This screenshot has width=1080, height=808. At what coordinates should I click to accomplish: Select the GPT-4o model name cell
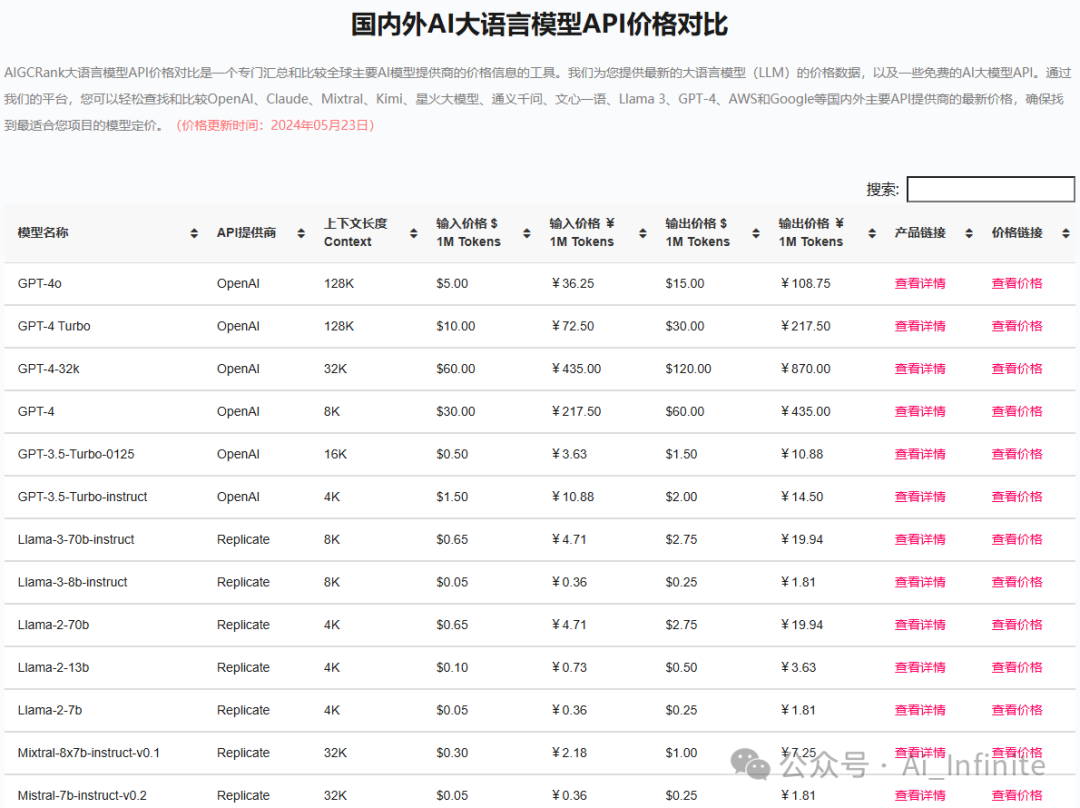(39, 283)
